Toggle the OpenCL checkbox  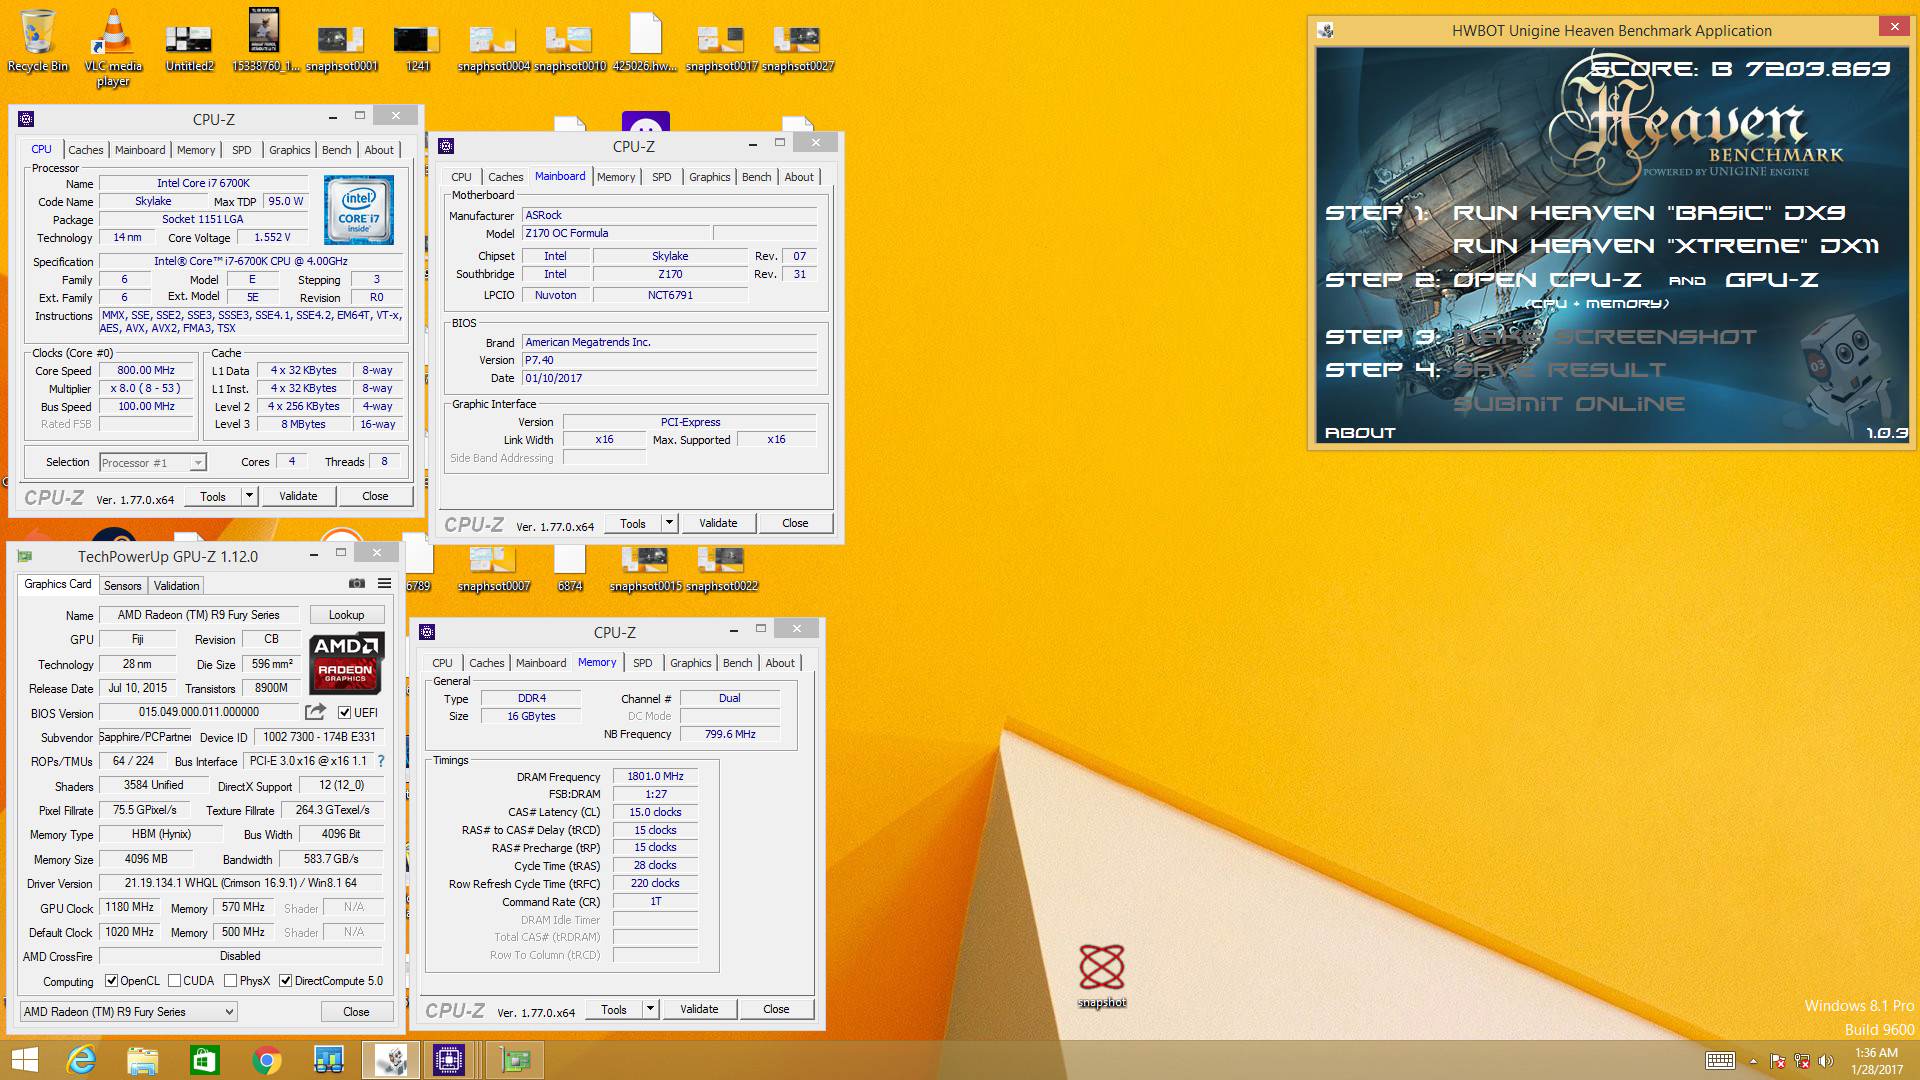[111, 981]
